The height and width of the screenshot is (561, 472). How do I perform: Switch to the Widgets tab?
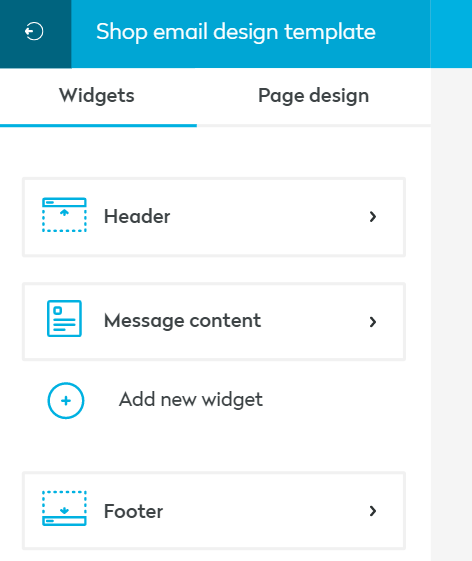coord(97,96)
